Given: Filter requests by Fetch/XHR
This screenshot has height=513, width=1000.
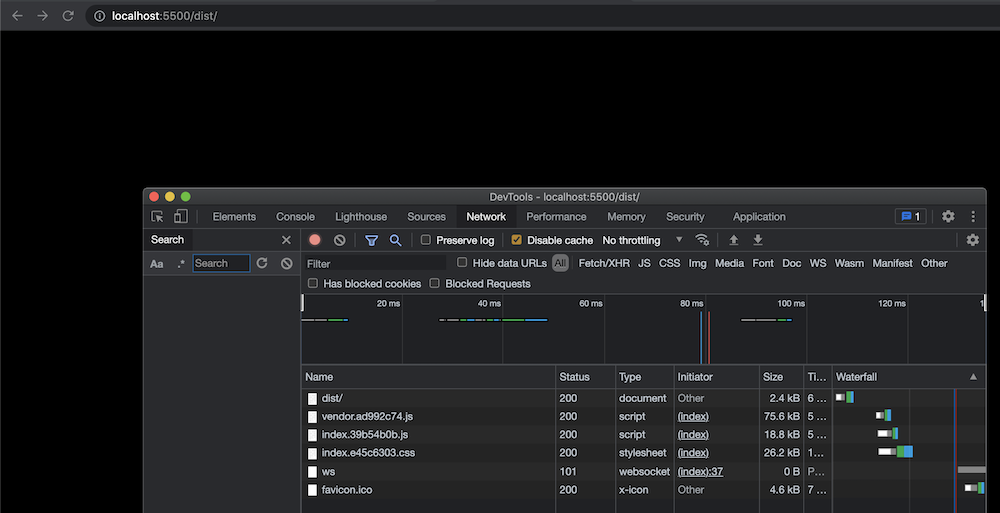Looking at the screenshot, I should pos(604,263).
